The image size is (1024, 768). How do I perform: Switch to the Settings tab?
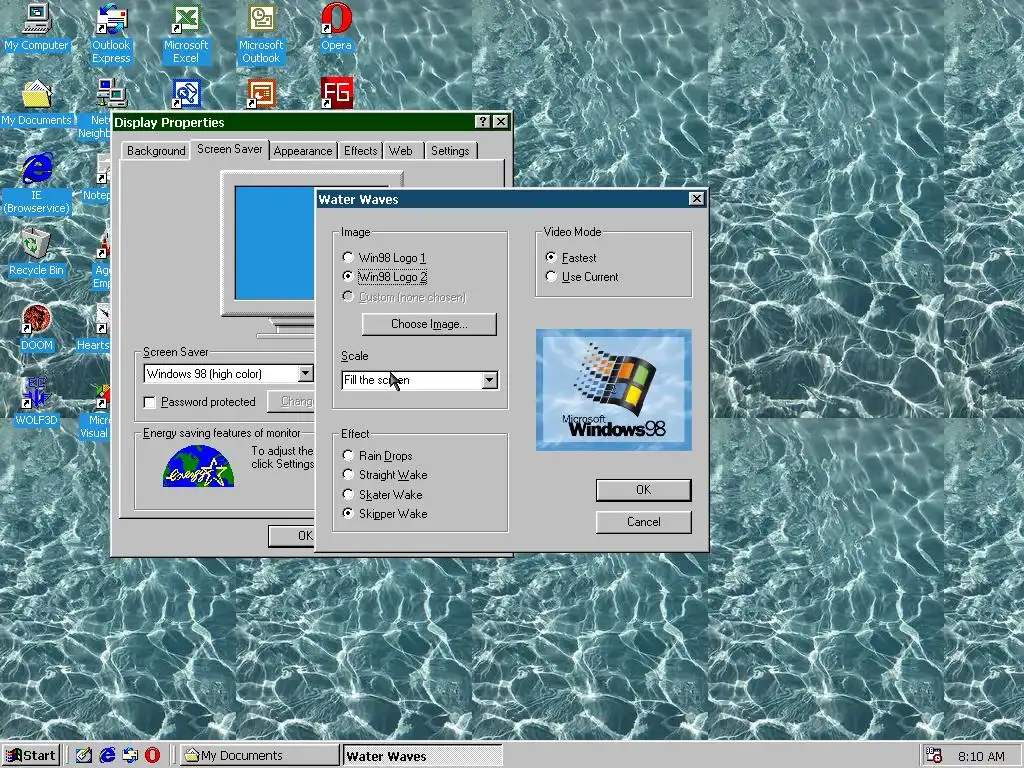(x=450, y=151)
